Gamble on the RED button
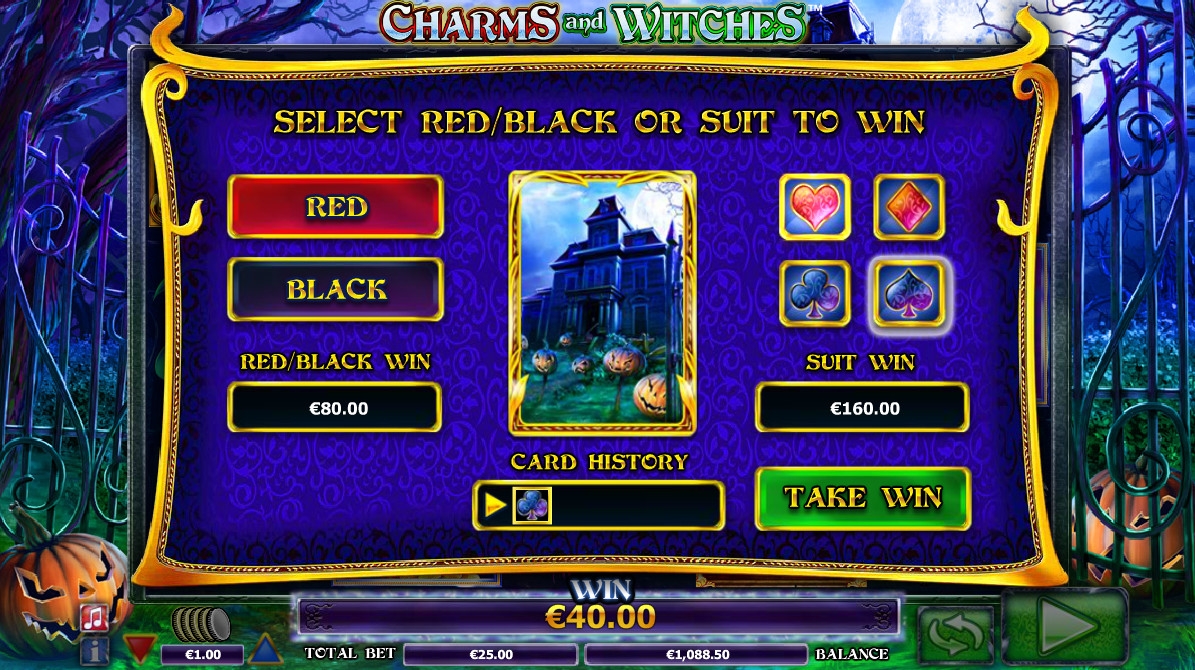 [x=335, y=207]
